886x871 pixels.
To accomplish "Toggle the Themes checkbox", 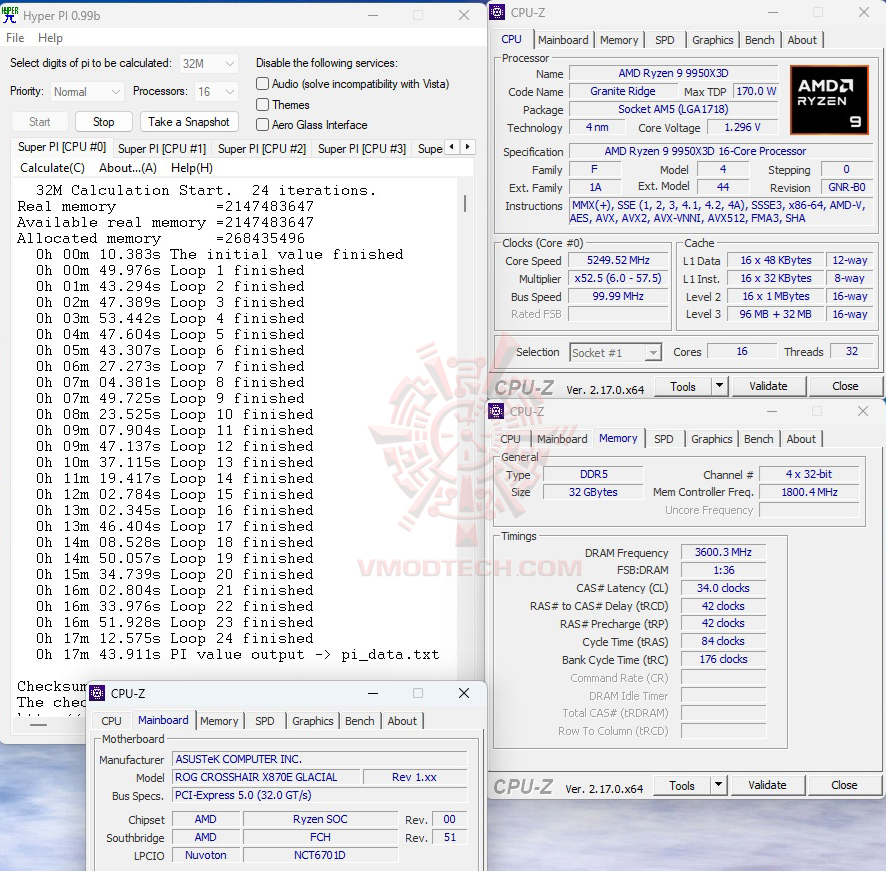I will click(262, 105).
